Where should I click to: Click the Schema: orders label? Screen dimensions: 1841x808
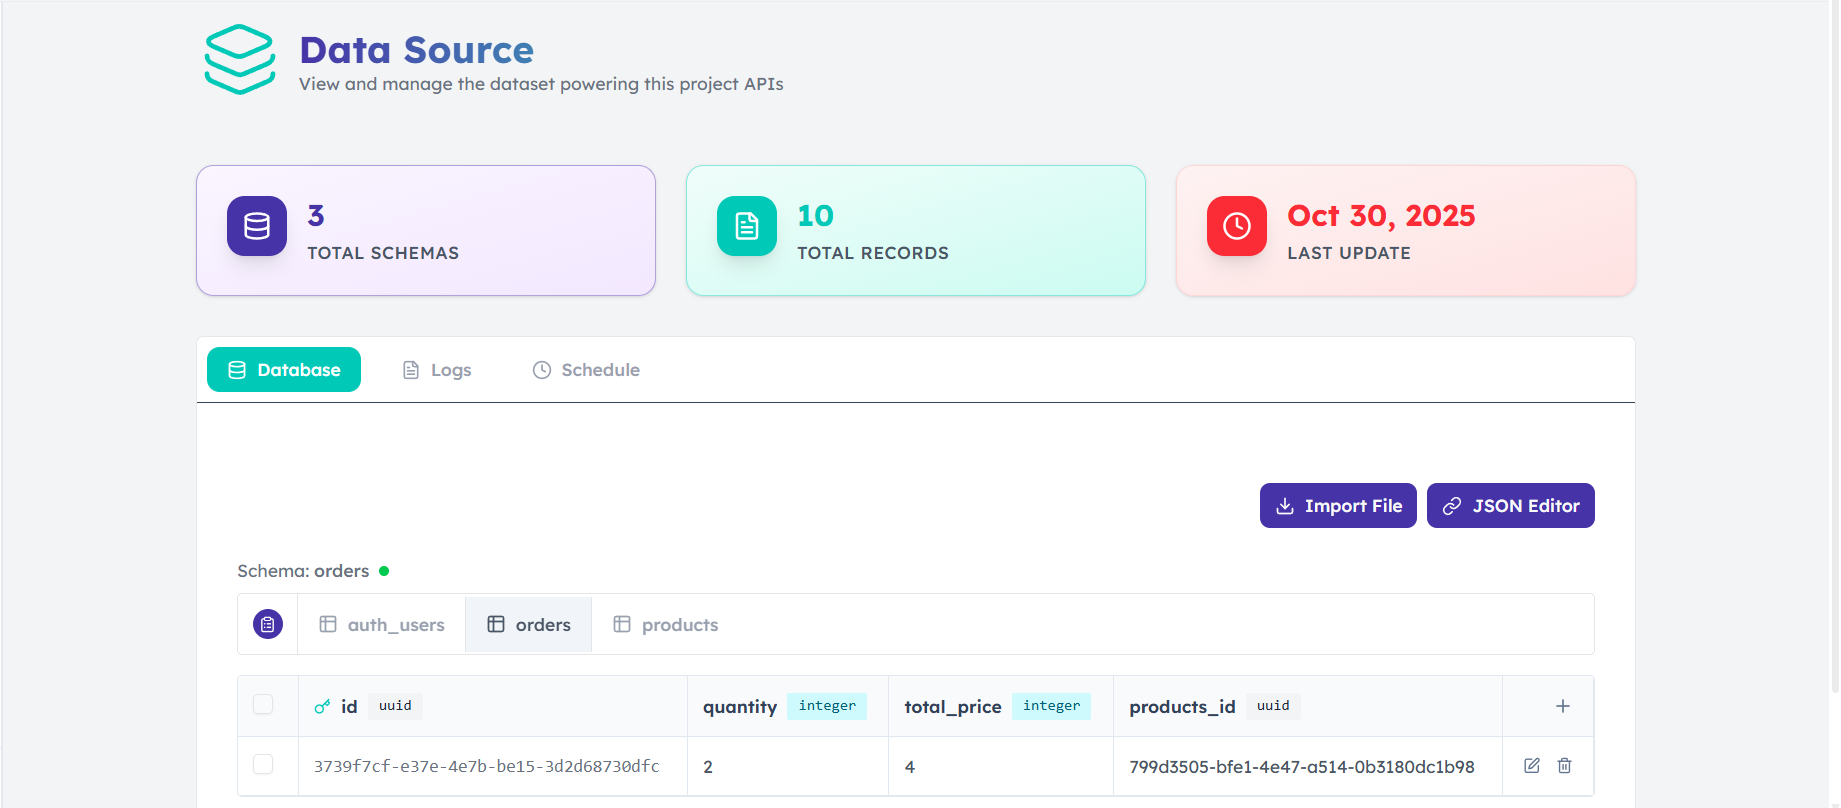click(303, 571)
